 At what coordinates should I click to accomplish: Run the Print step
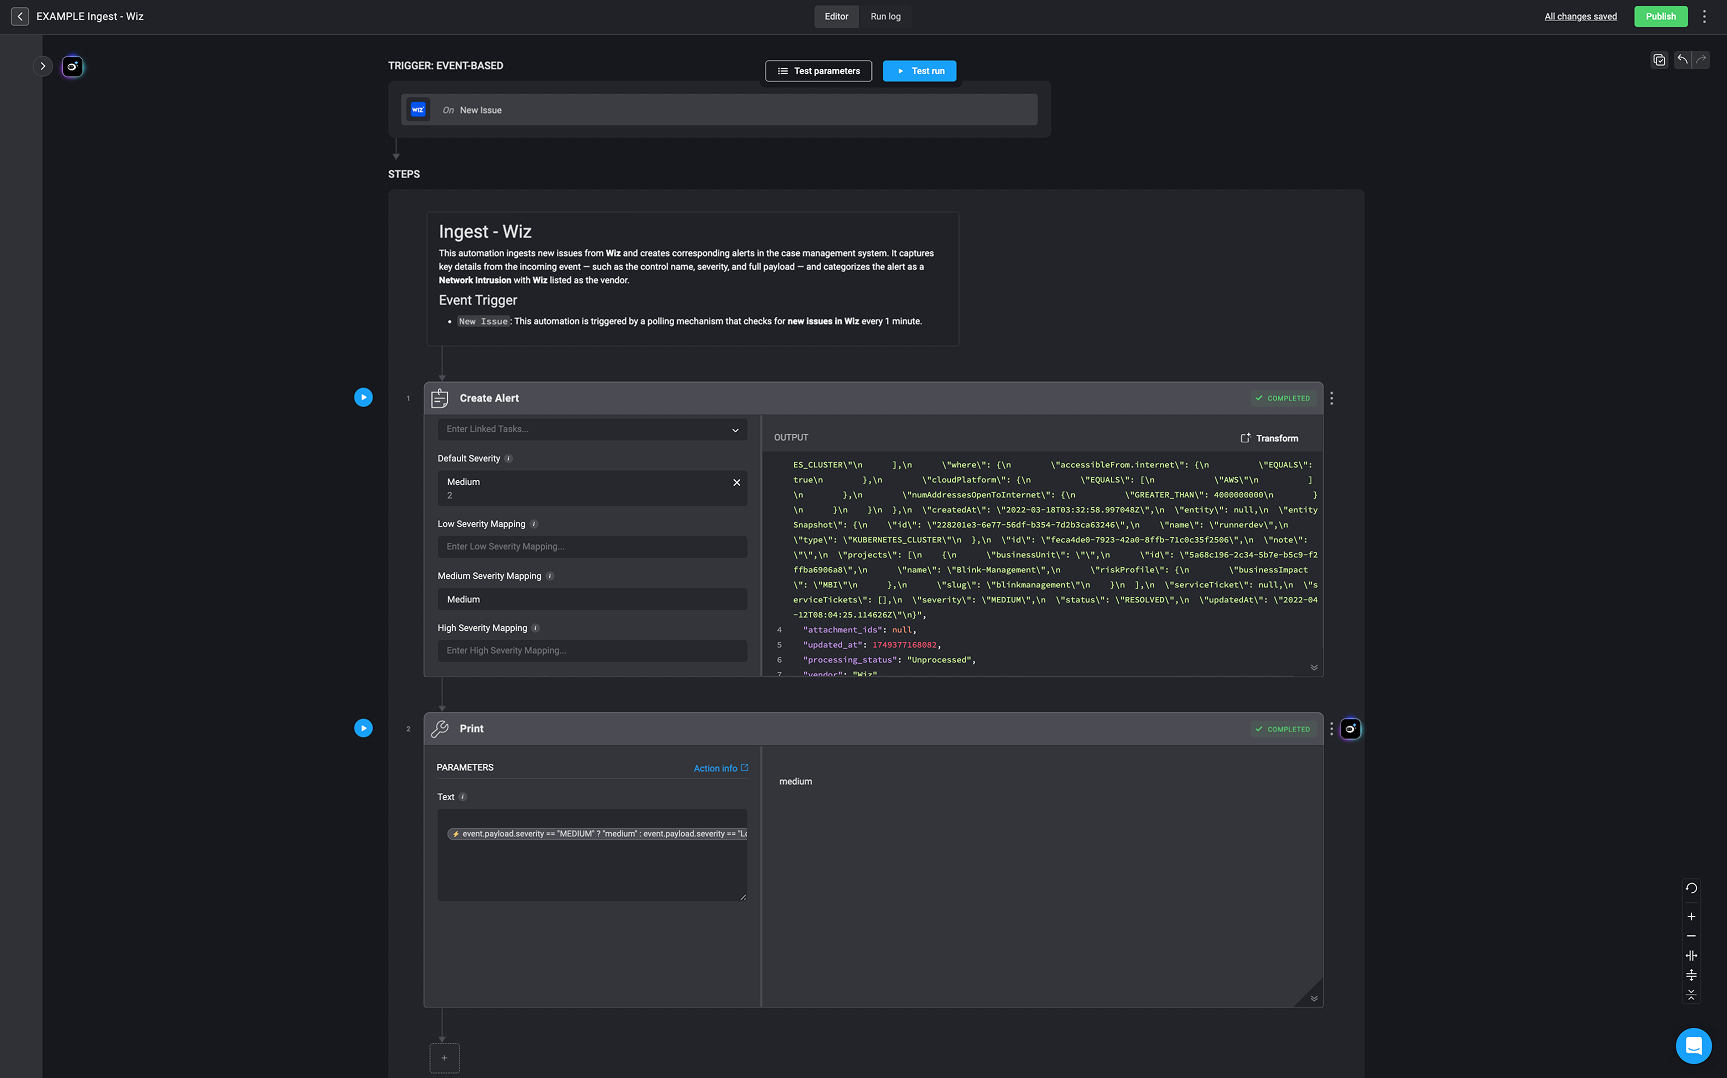(363, 728)
